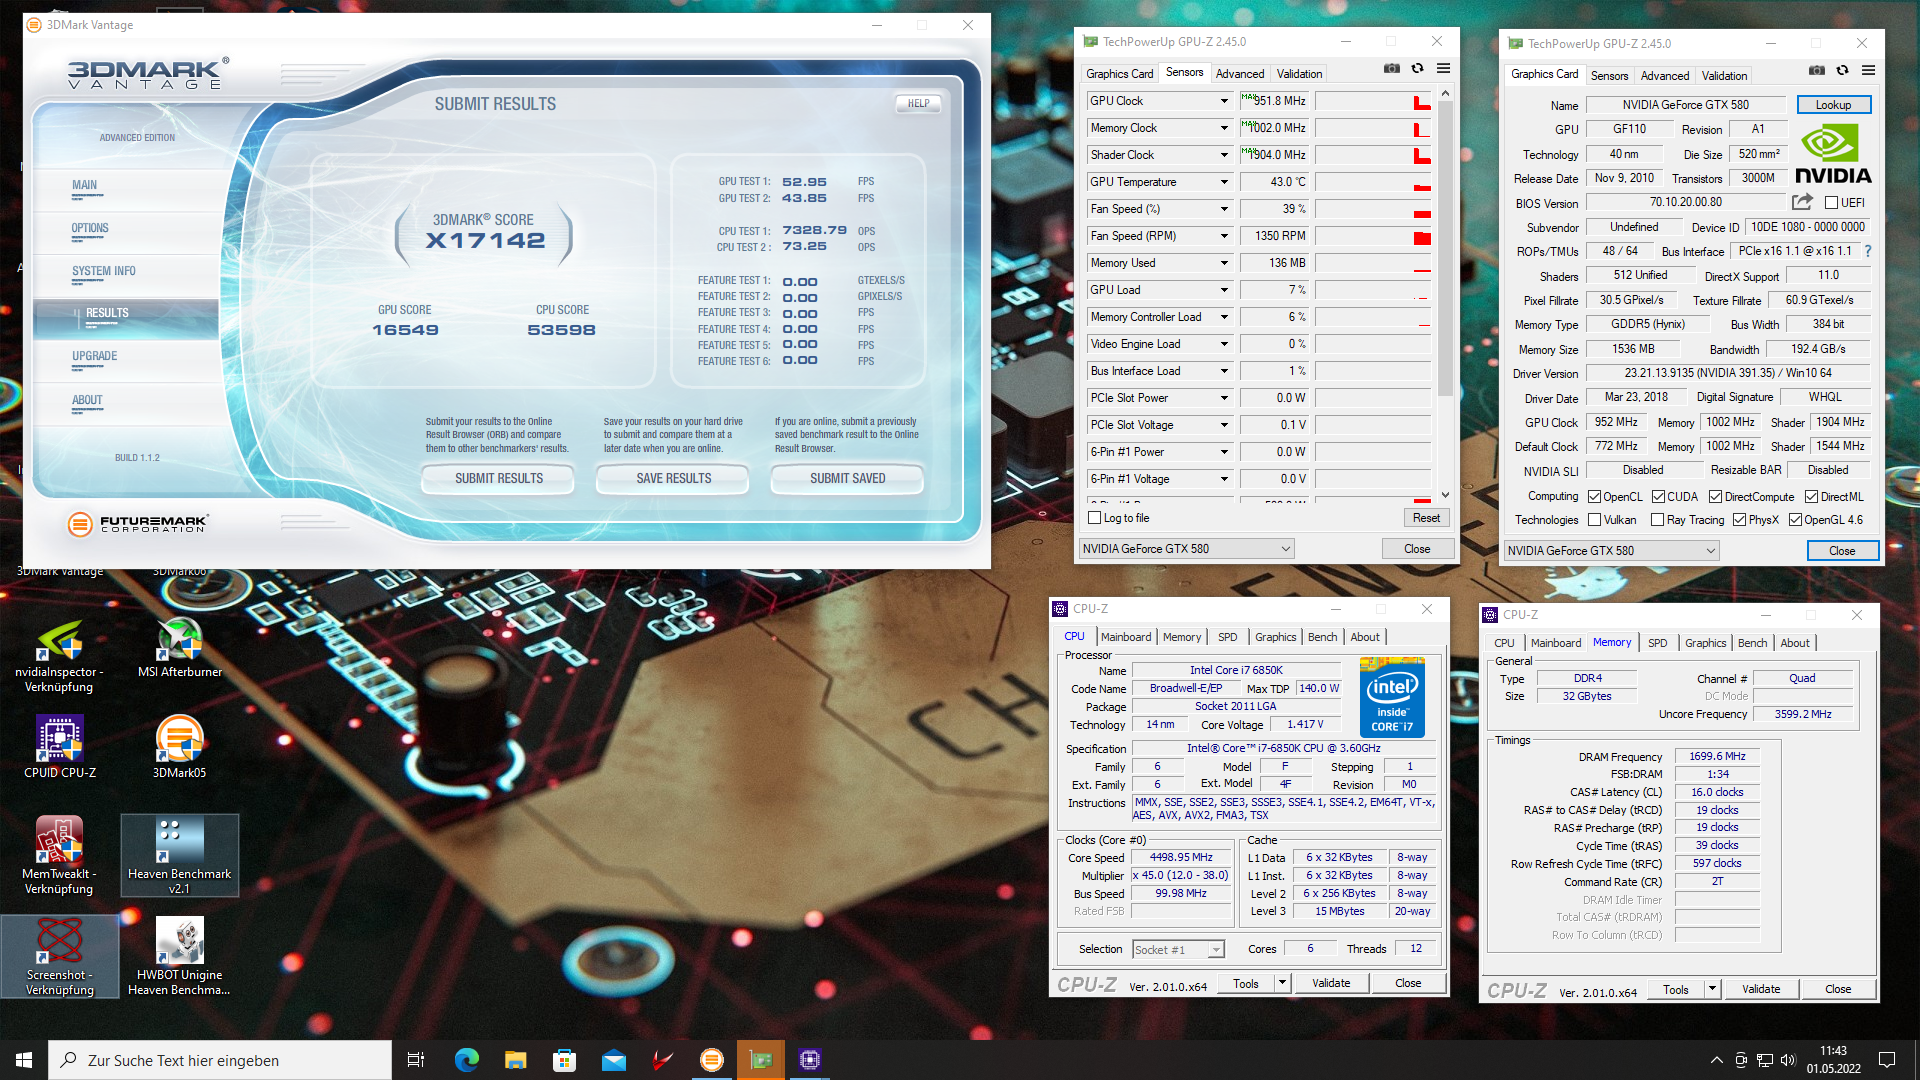Switch to CPU-Z taskbar icon
Image resolution: width=1920 pixels, height=1080 pixels.
click(810, 1060)
